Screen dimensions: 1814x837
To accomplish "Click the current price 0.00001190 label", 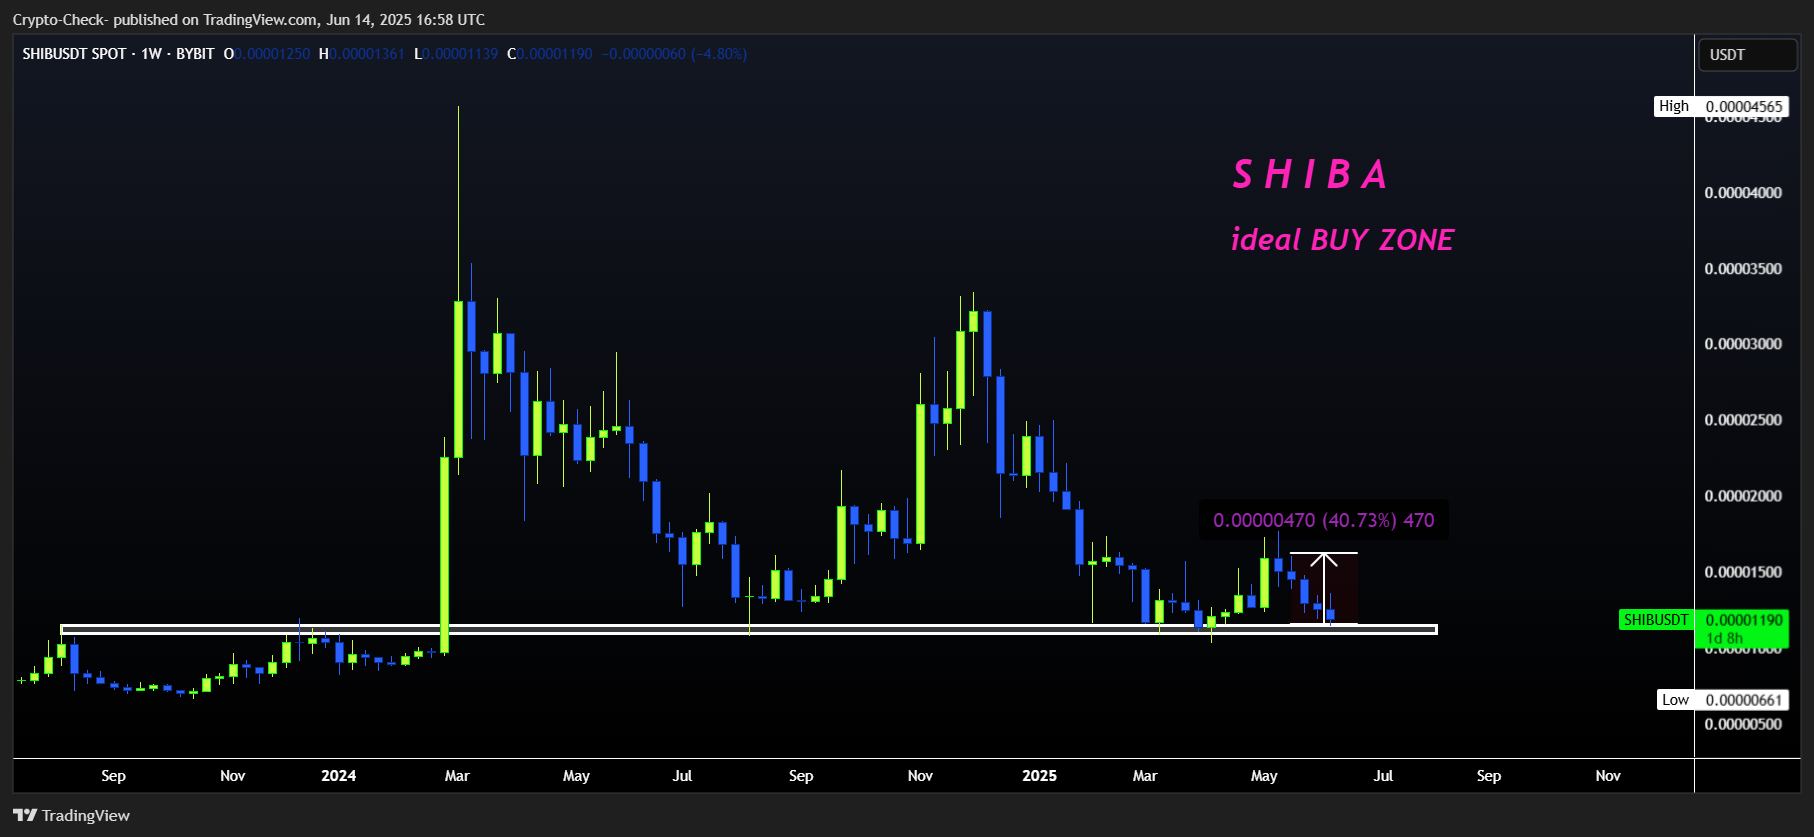I will tap(1744, 620).
